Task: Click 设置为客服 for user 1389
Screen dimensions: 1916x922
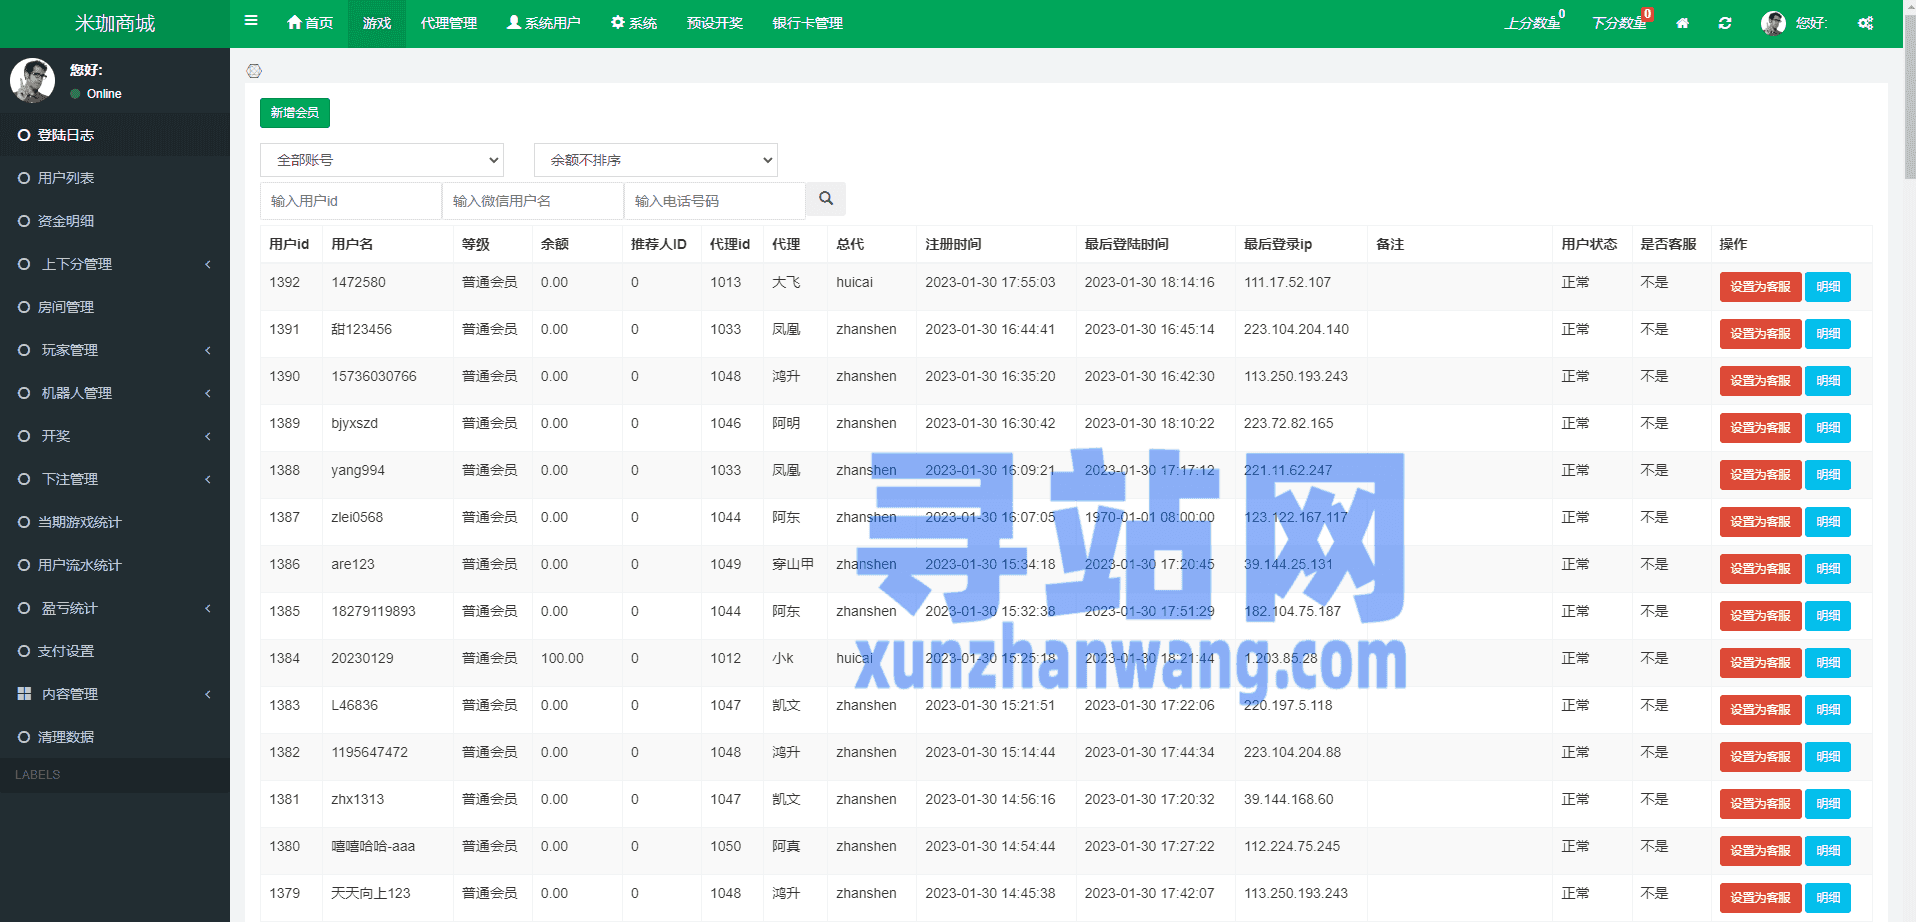Action: click(x=1760, y=428)
